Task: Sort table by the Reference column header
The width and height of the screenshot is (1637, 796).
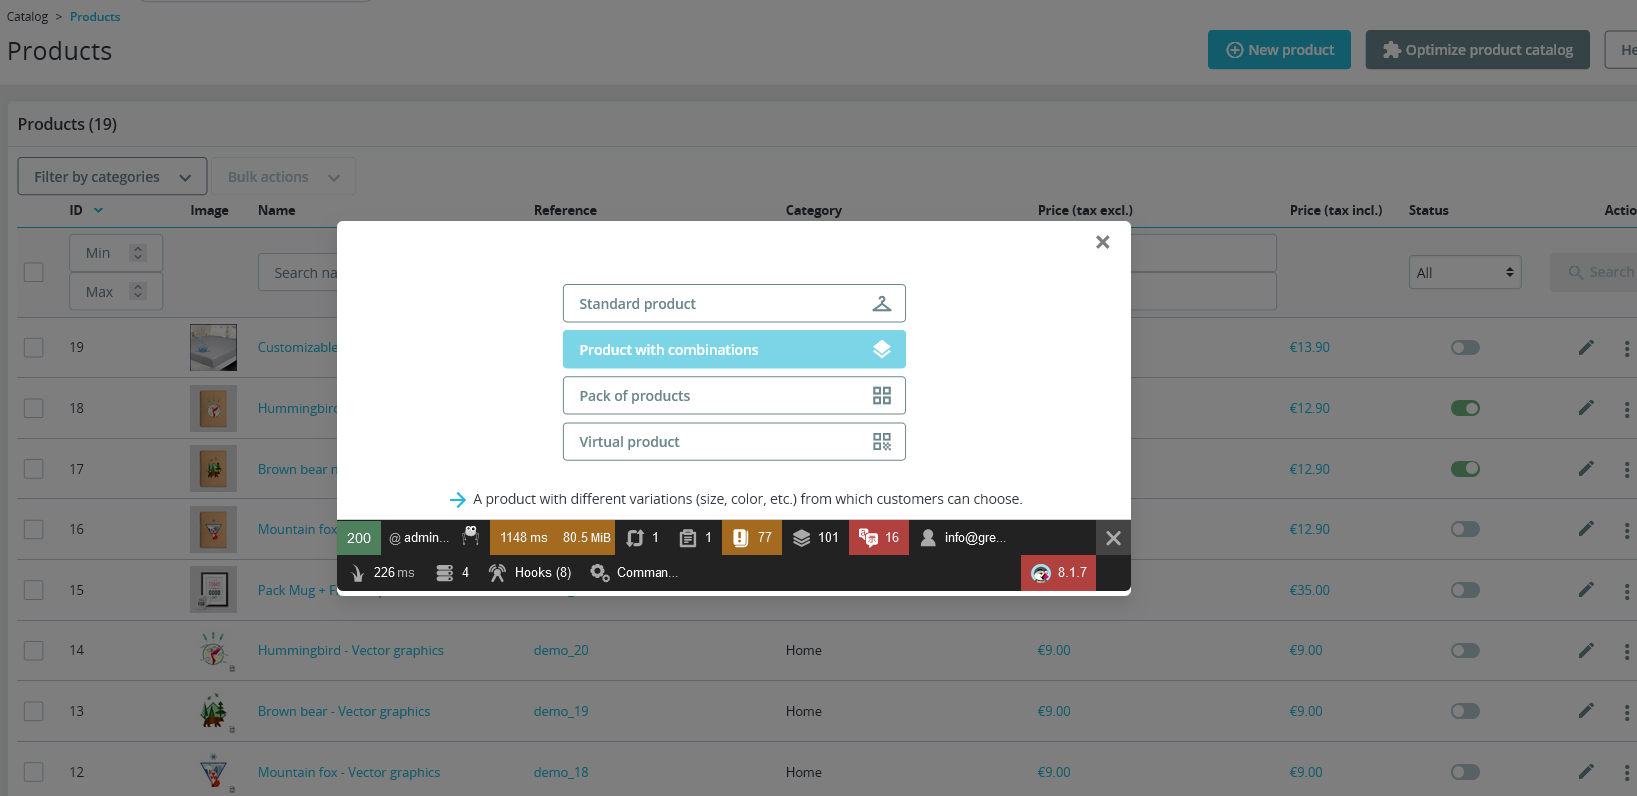Action: pyautogui.click(x=565, y=210)
